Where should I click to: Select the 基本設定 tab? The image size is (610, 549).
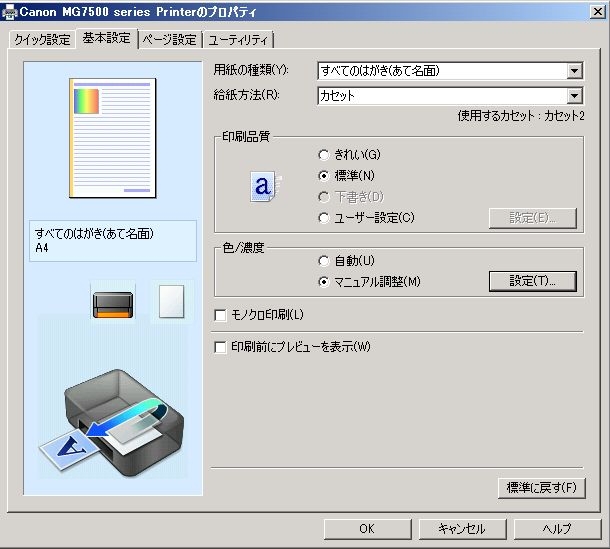[x=107, y=38]
